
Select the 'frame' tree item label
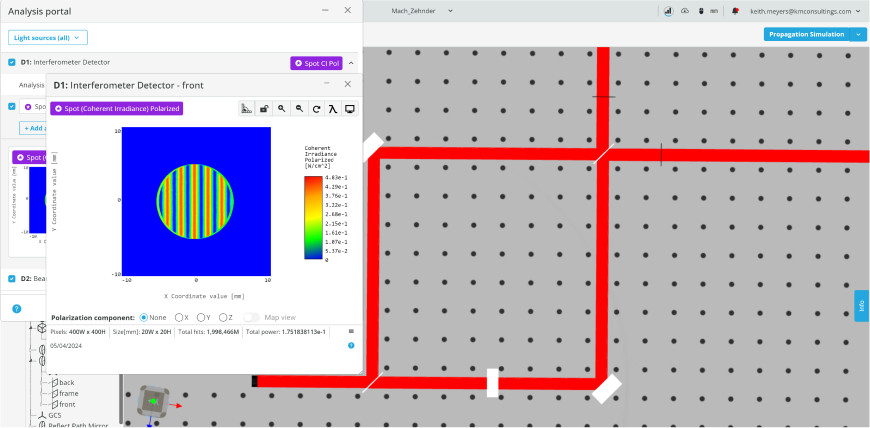coord(69,393)
